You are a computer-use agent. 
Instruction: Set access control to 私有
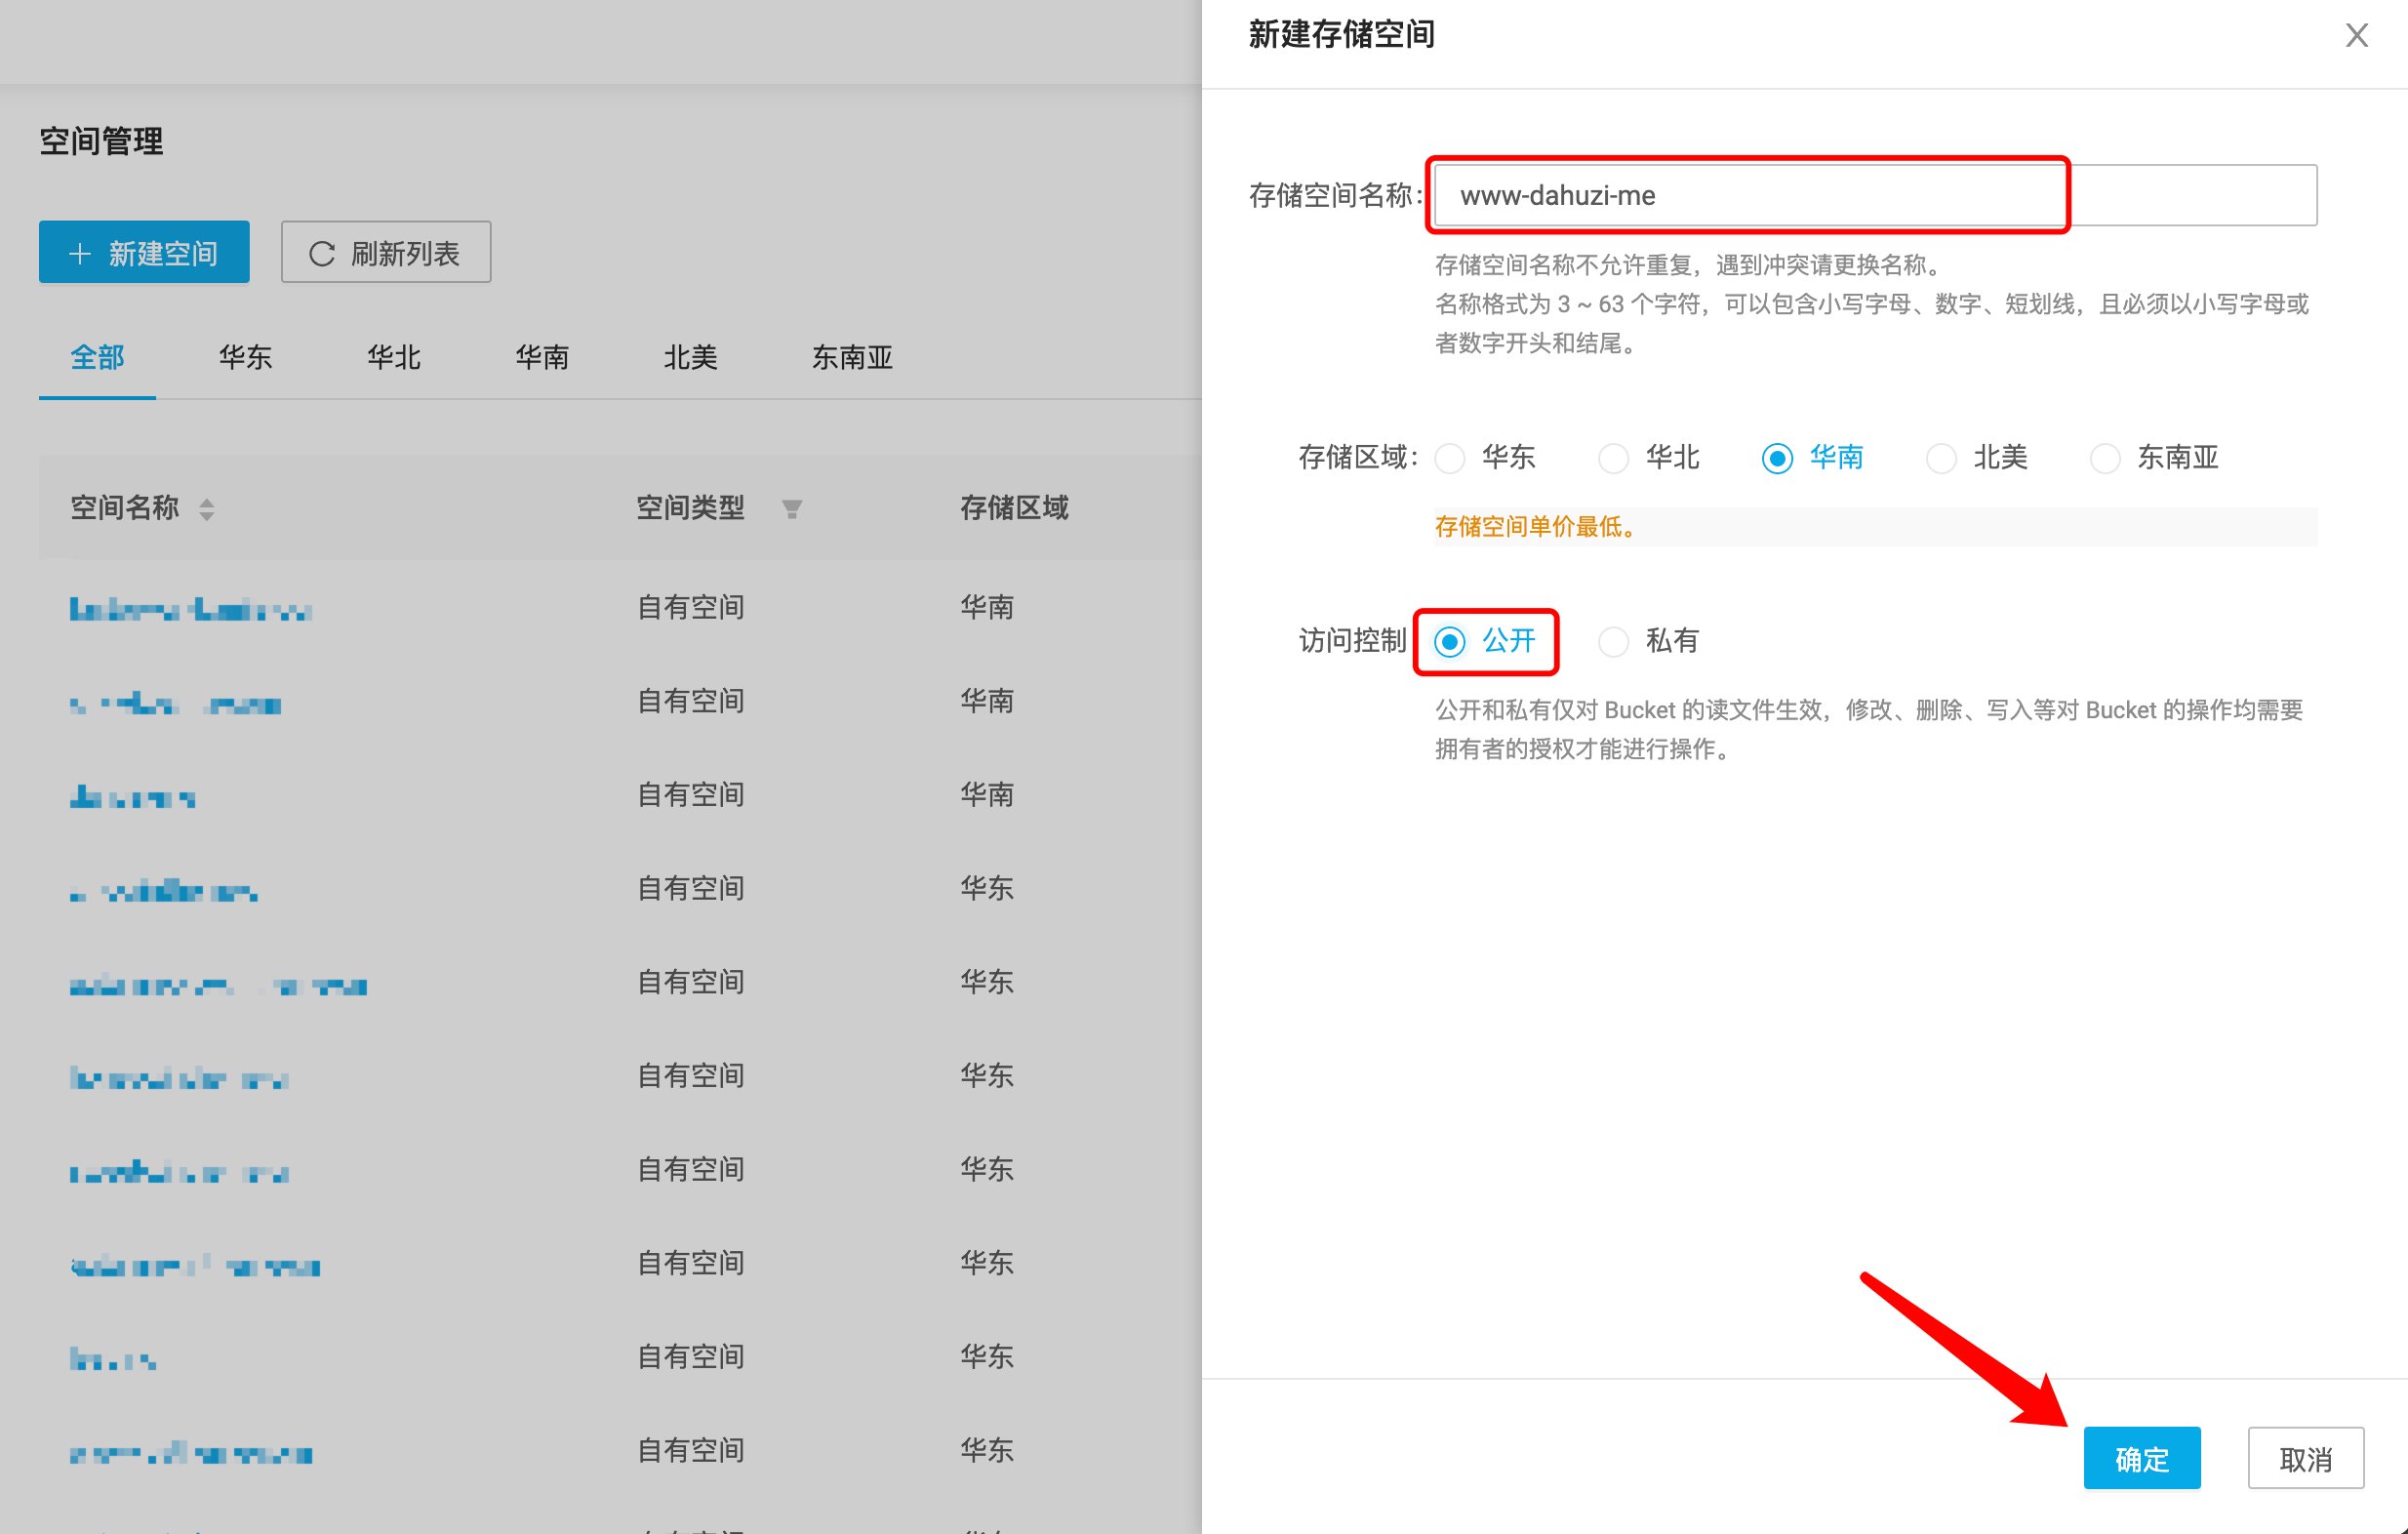click(1613, 641)
